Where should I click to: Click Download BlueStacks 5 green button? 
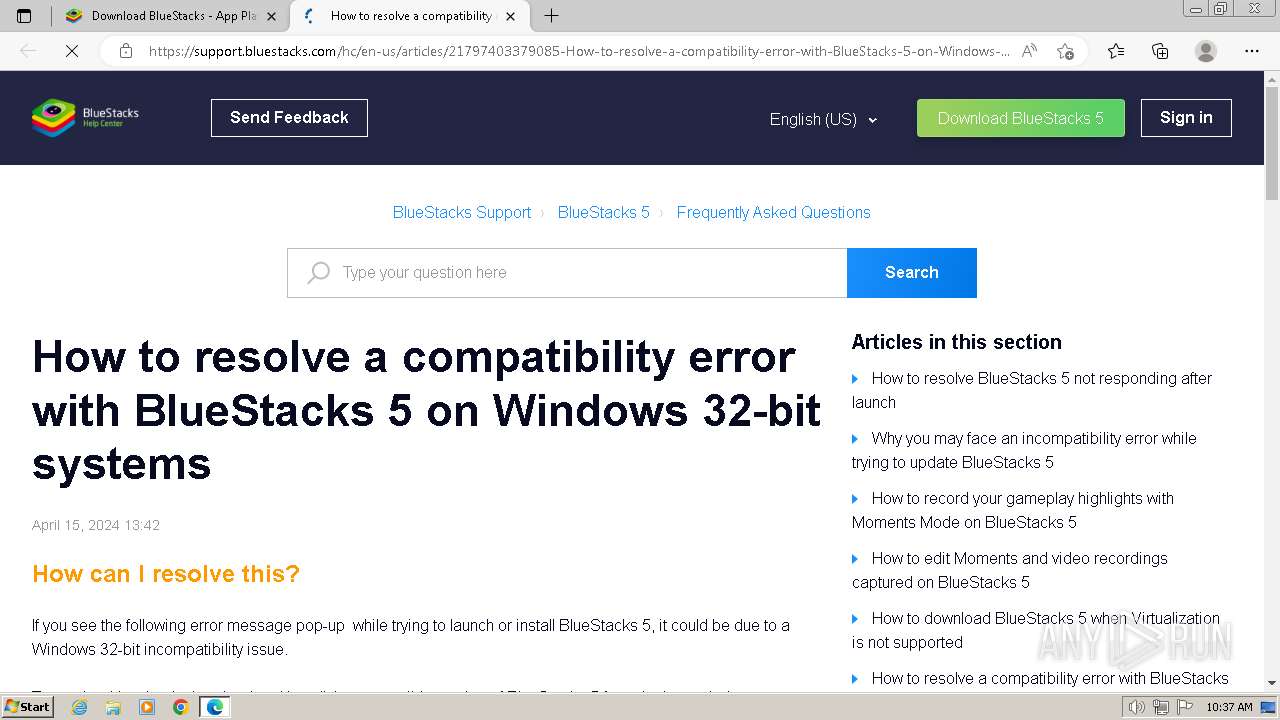coord(1021,118)
